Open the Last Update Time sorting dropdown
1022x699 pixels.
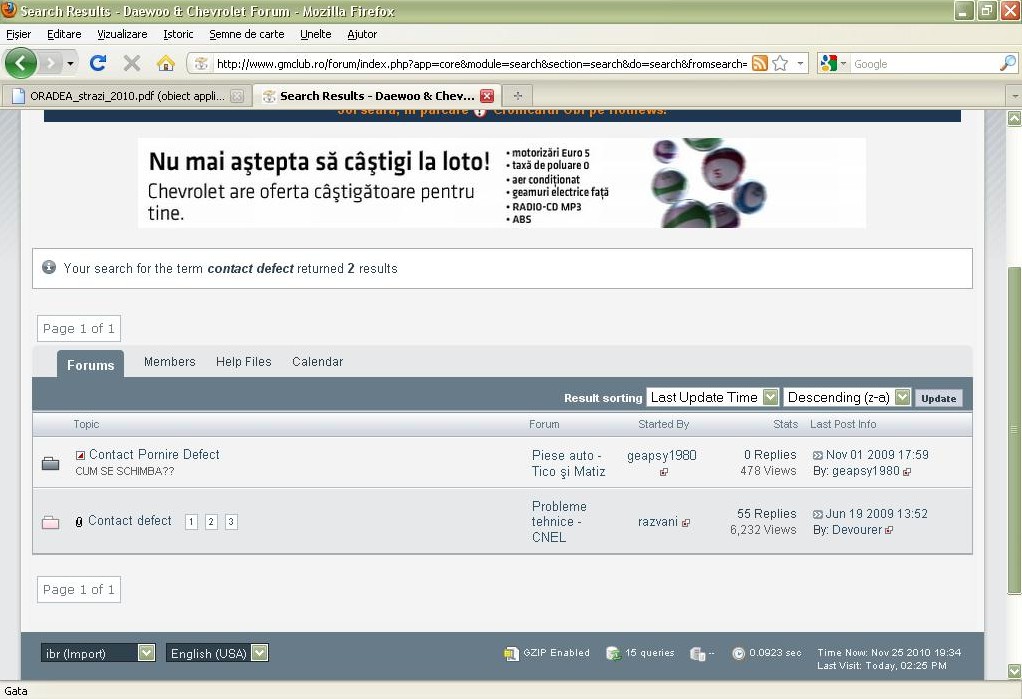pyautogui.click(x=712, y=397)
